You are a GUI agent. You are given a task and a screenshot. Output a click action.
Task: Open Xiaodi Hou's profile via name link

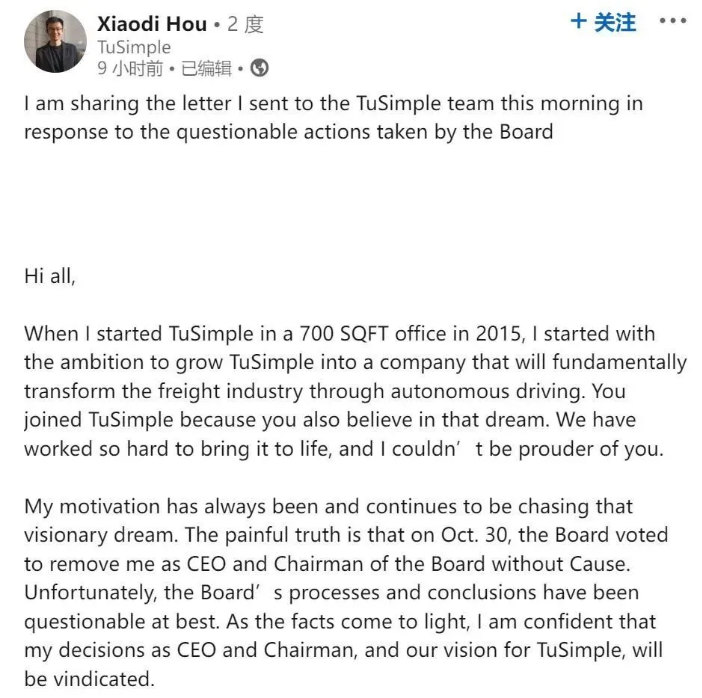(152, 24)
